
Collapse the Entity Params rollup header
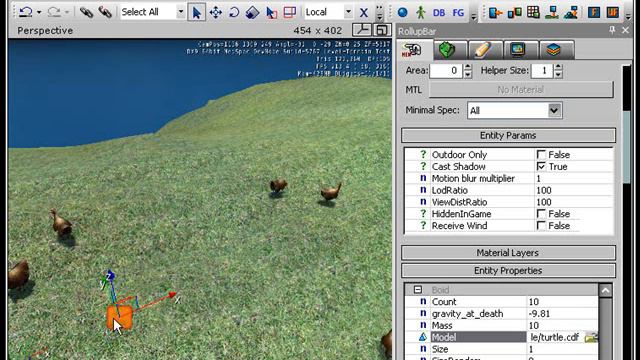click(508, 136)
